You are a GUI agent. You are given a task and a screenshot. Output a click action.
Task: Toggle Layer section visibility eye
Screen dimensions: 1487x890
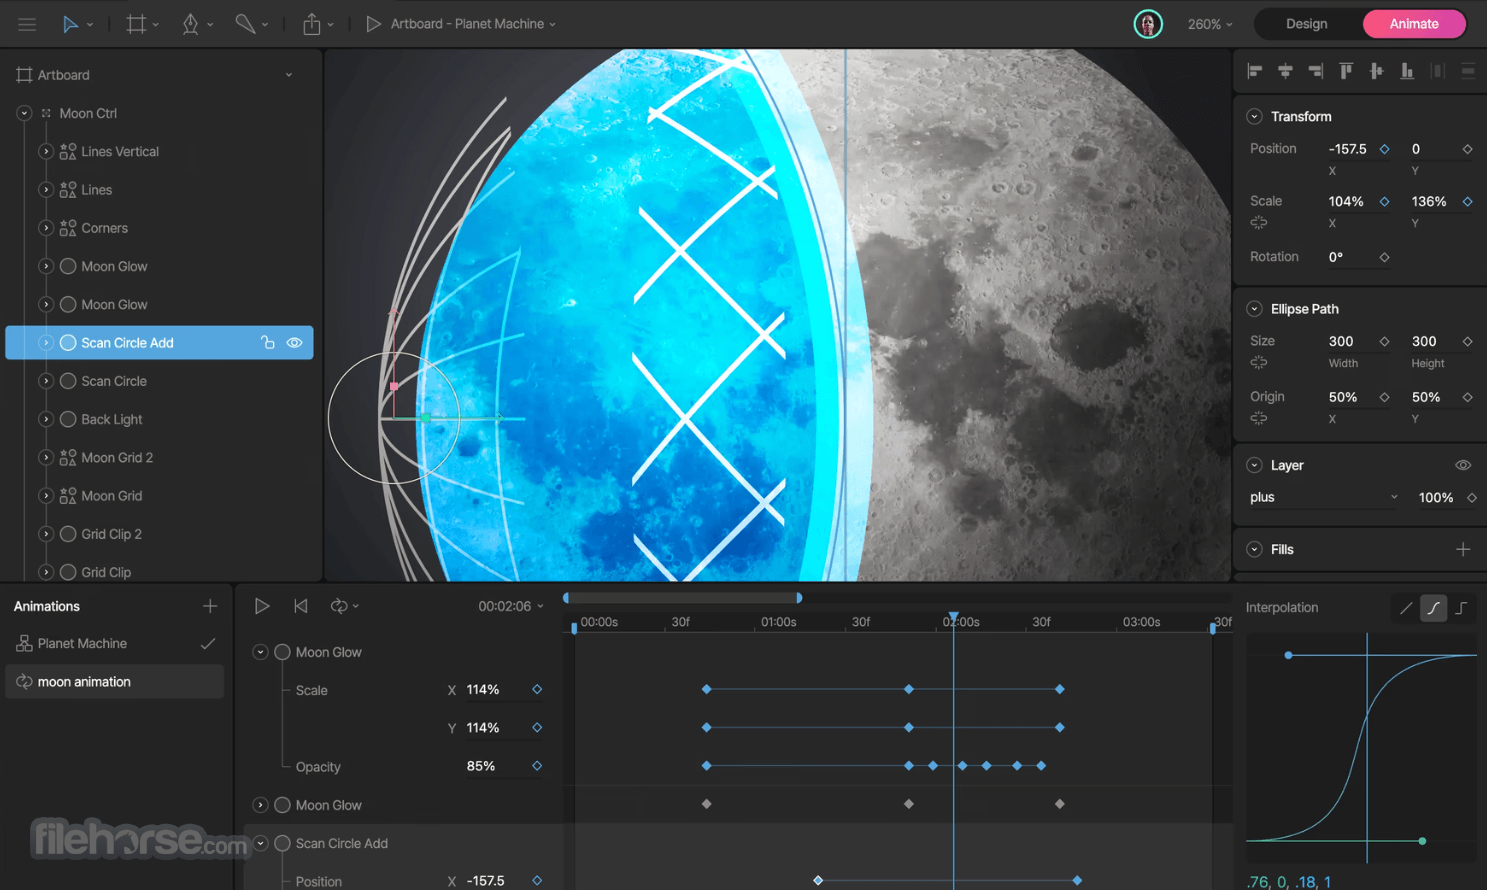tap(1463, 466)
